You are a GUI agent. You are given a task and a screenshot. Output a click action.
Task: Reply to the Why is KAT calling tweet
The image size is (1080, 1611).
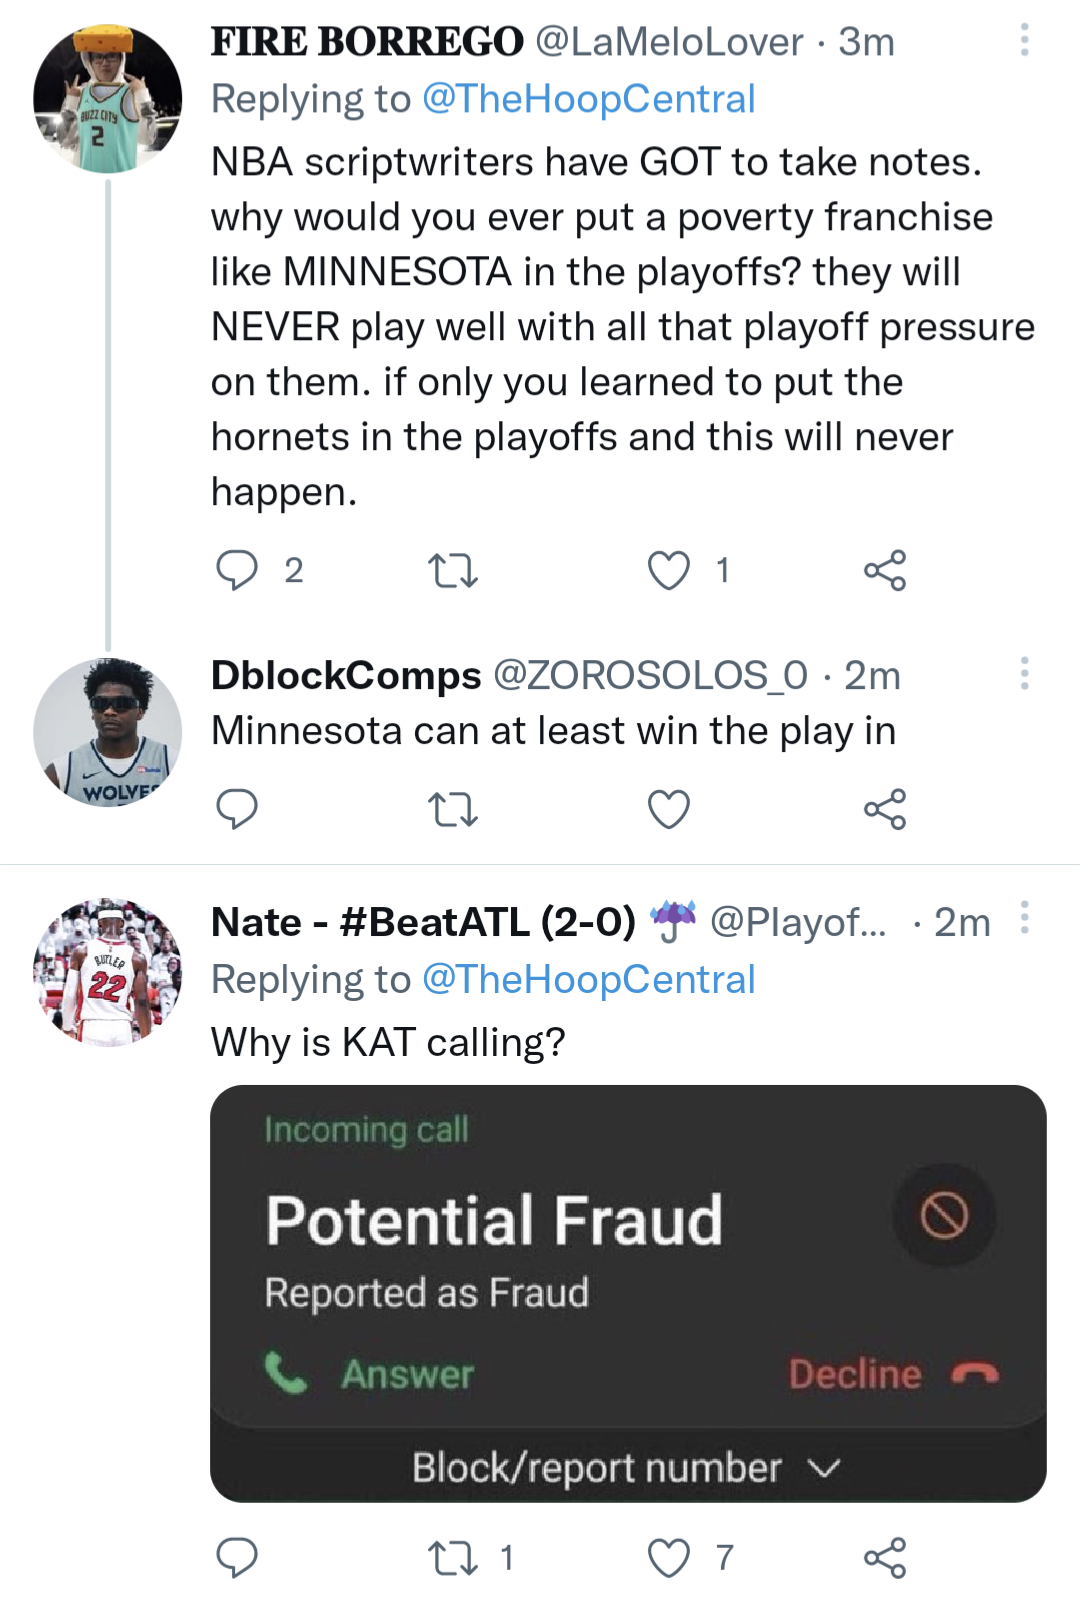[237, 1557]
